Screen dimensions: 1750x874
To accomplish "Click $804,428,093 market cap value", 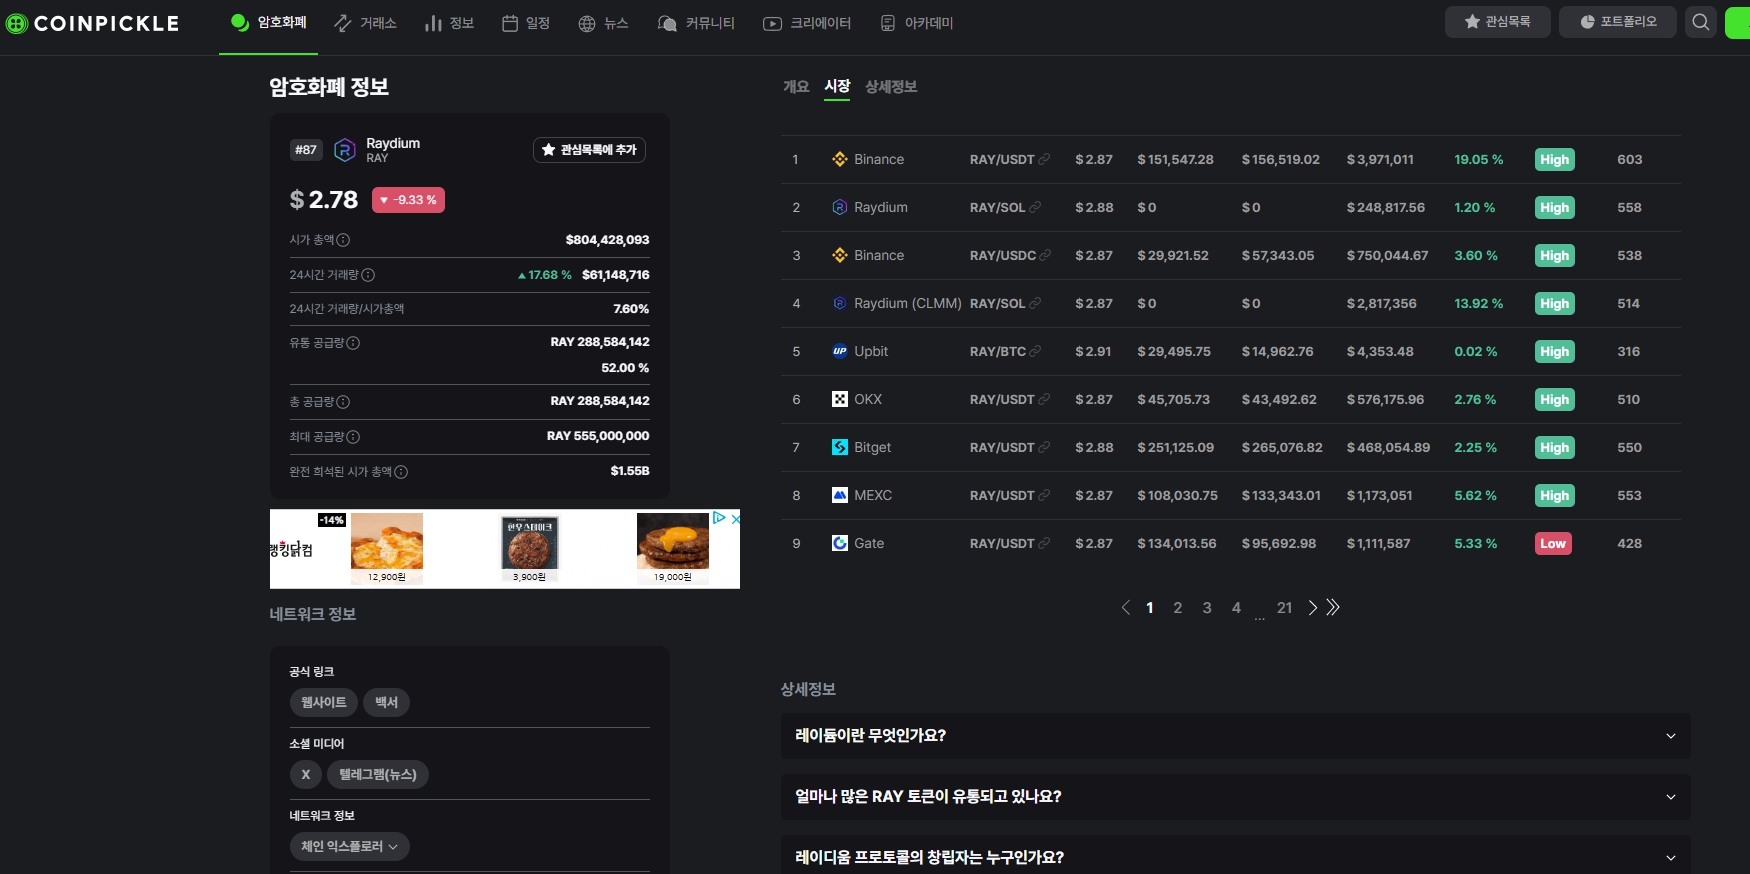I will 607,240.
